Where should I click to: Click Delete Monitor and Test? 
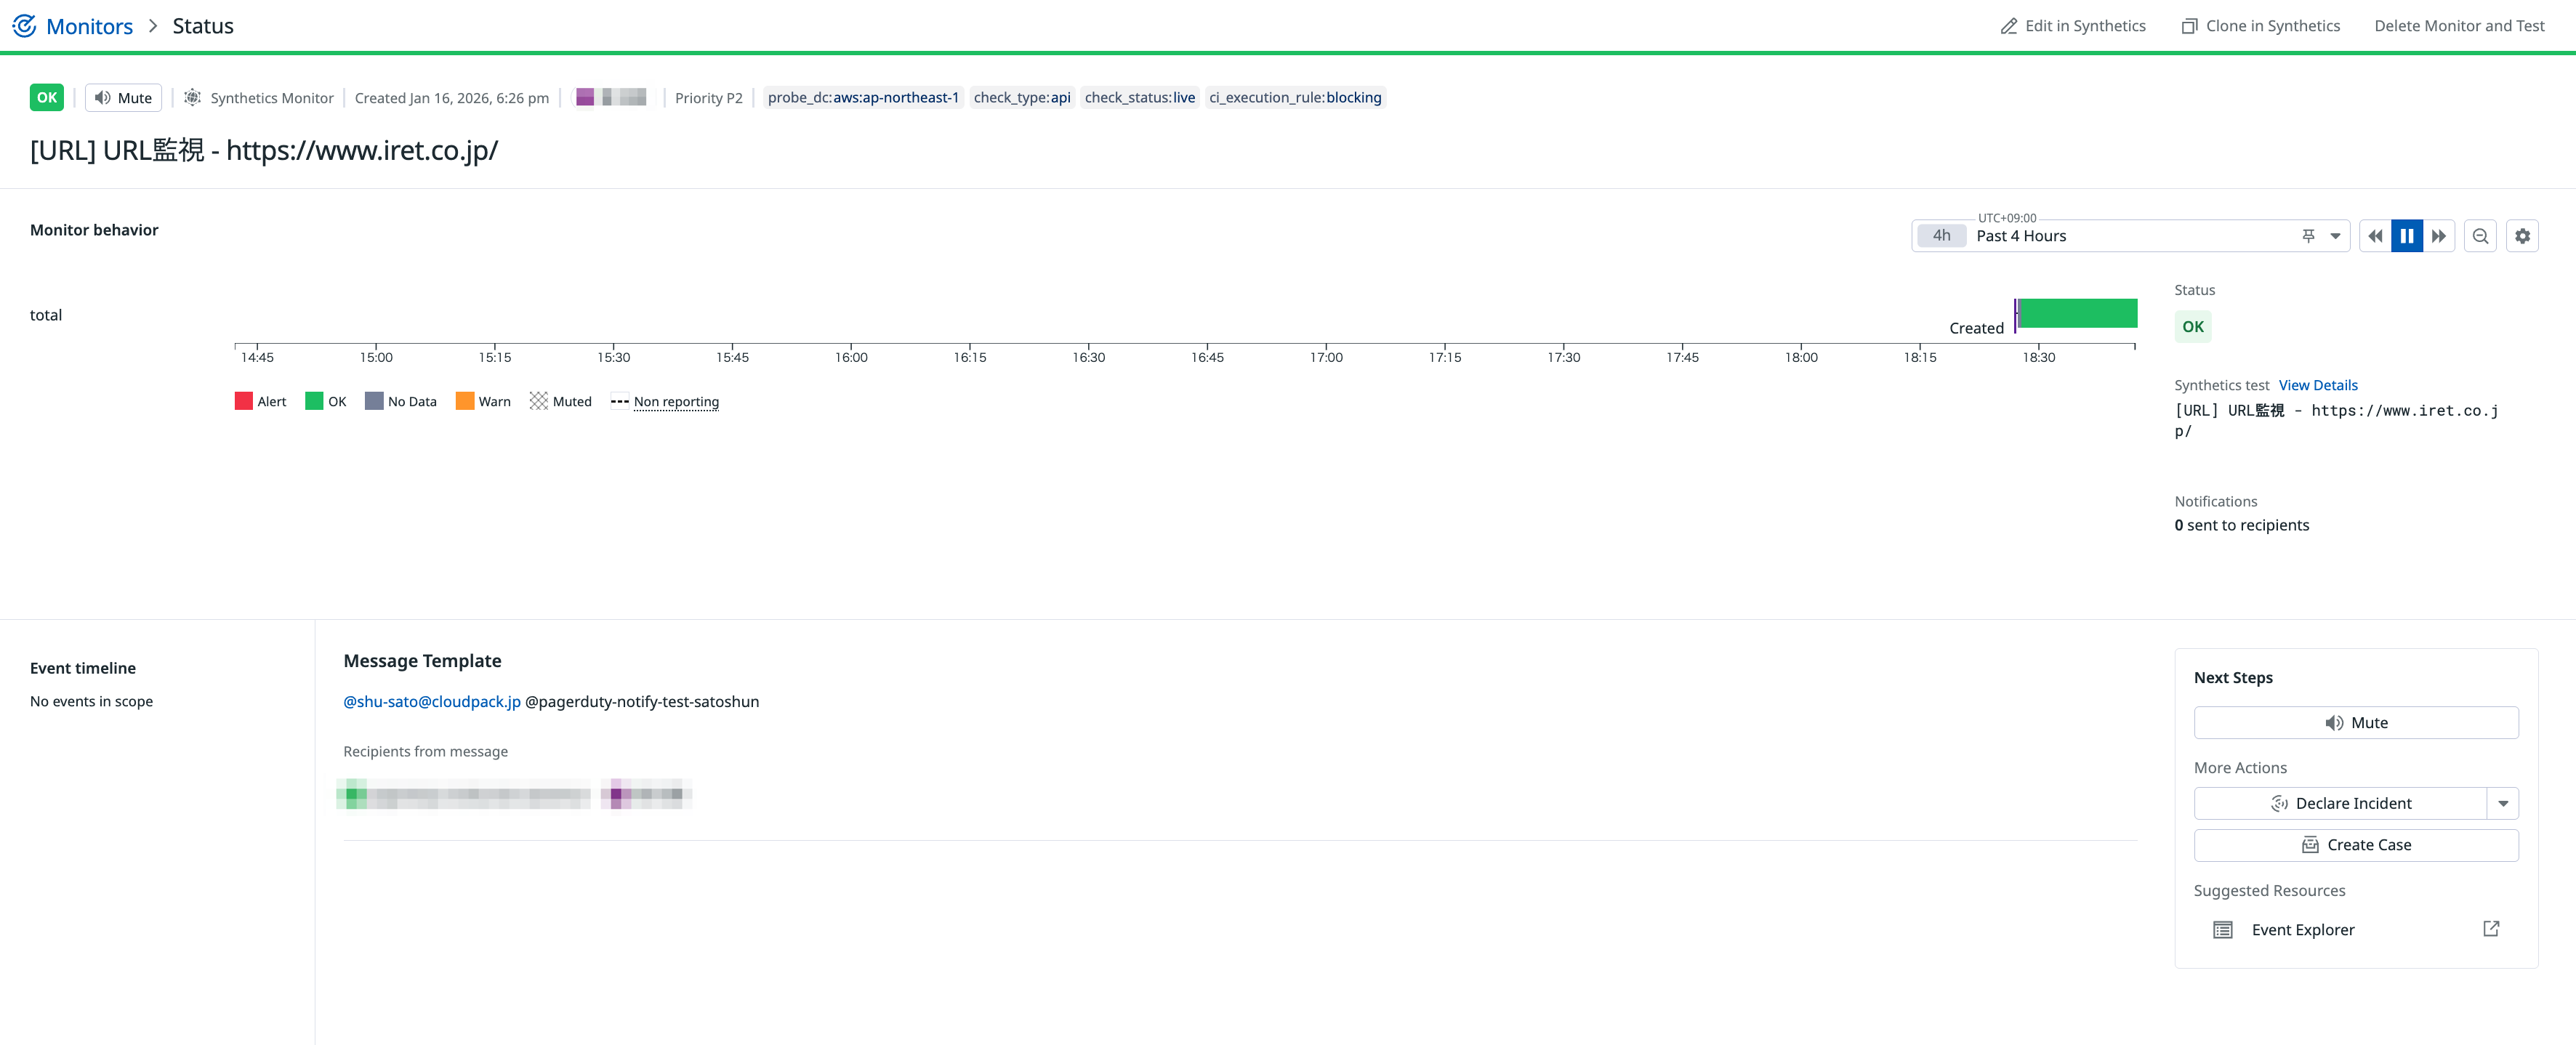[2459, 26]
